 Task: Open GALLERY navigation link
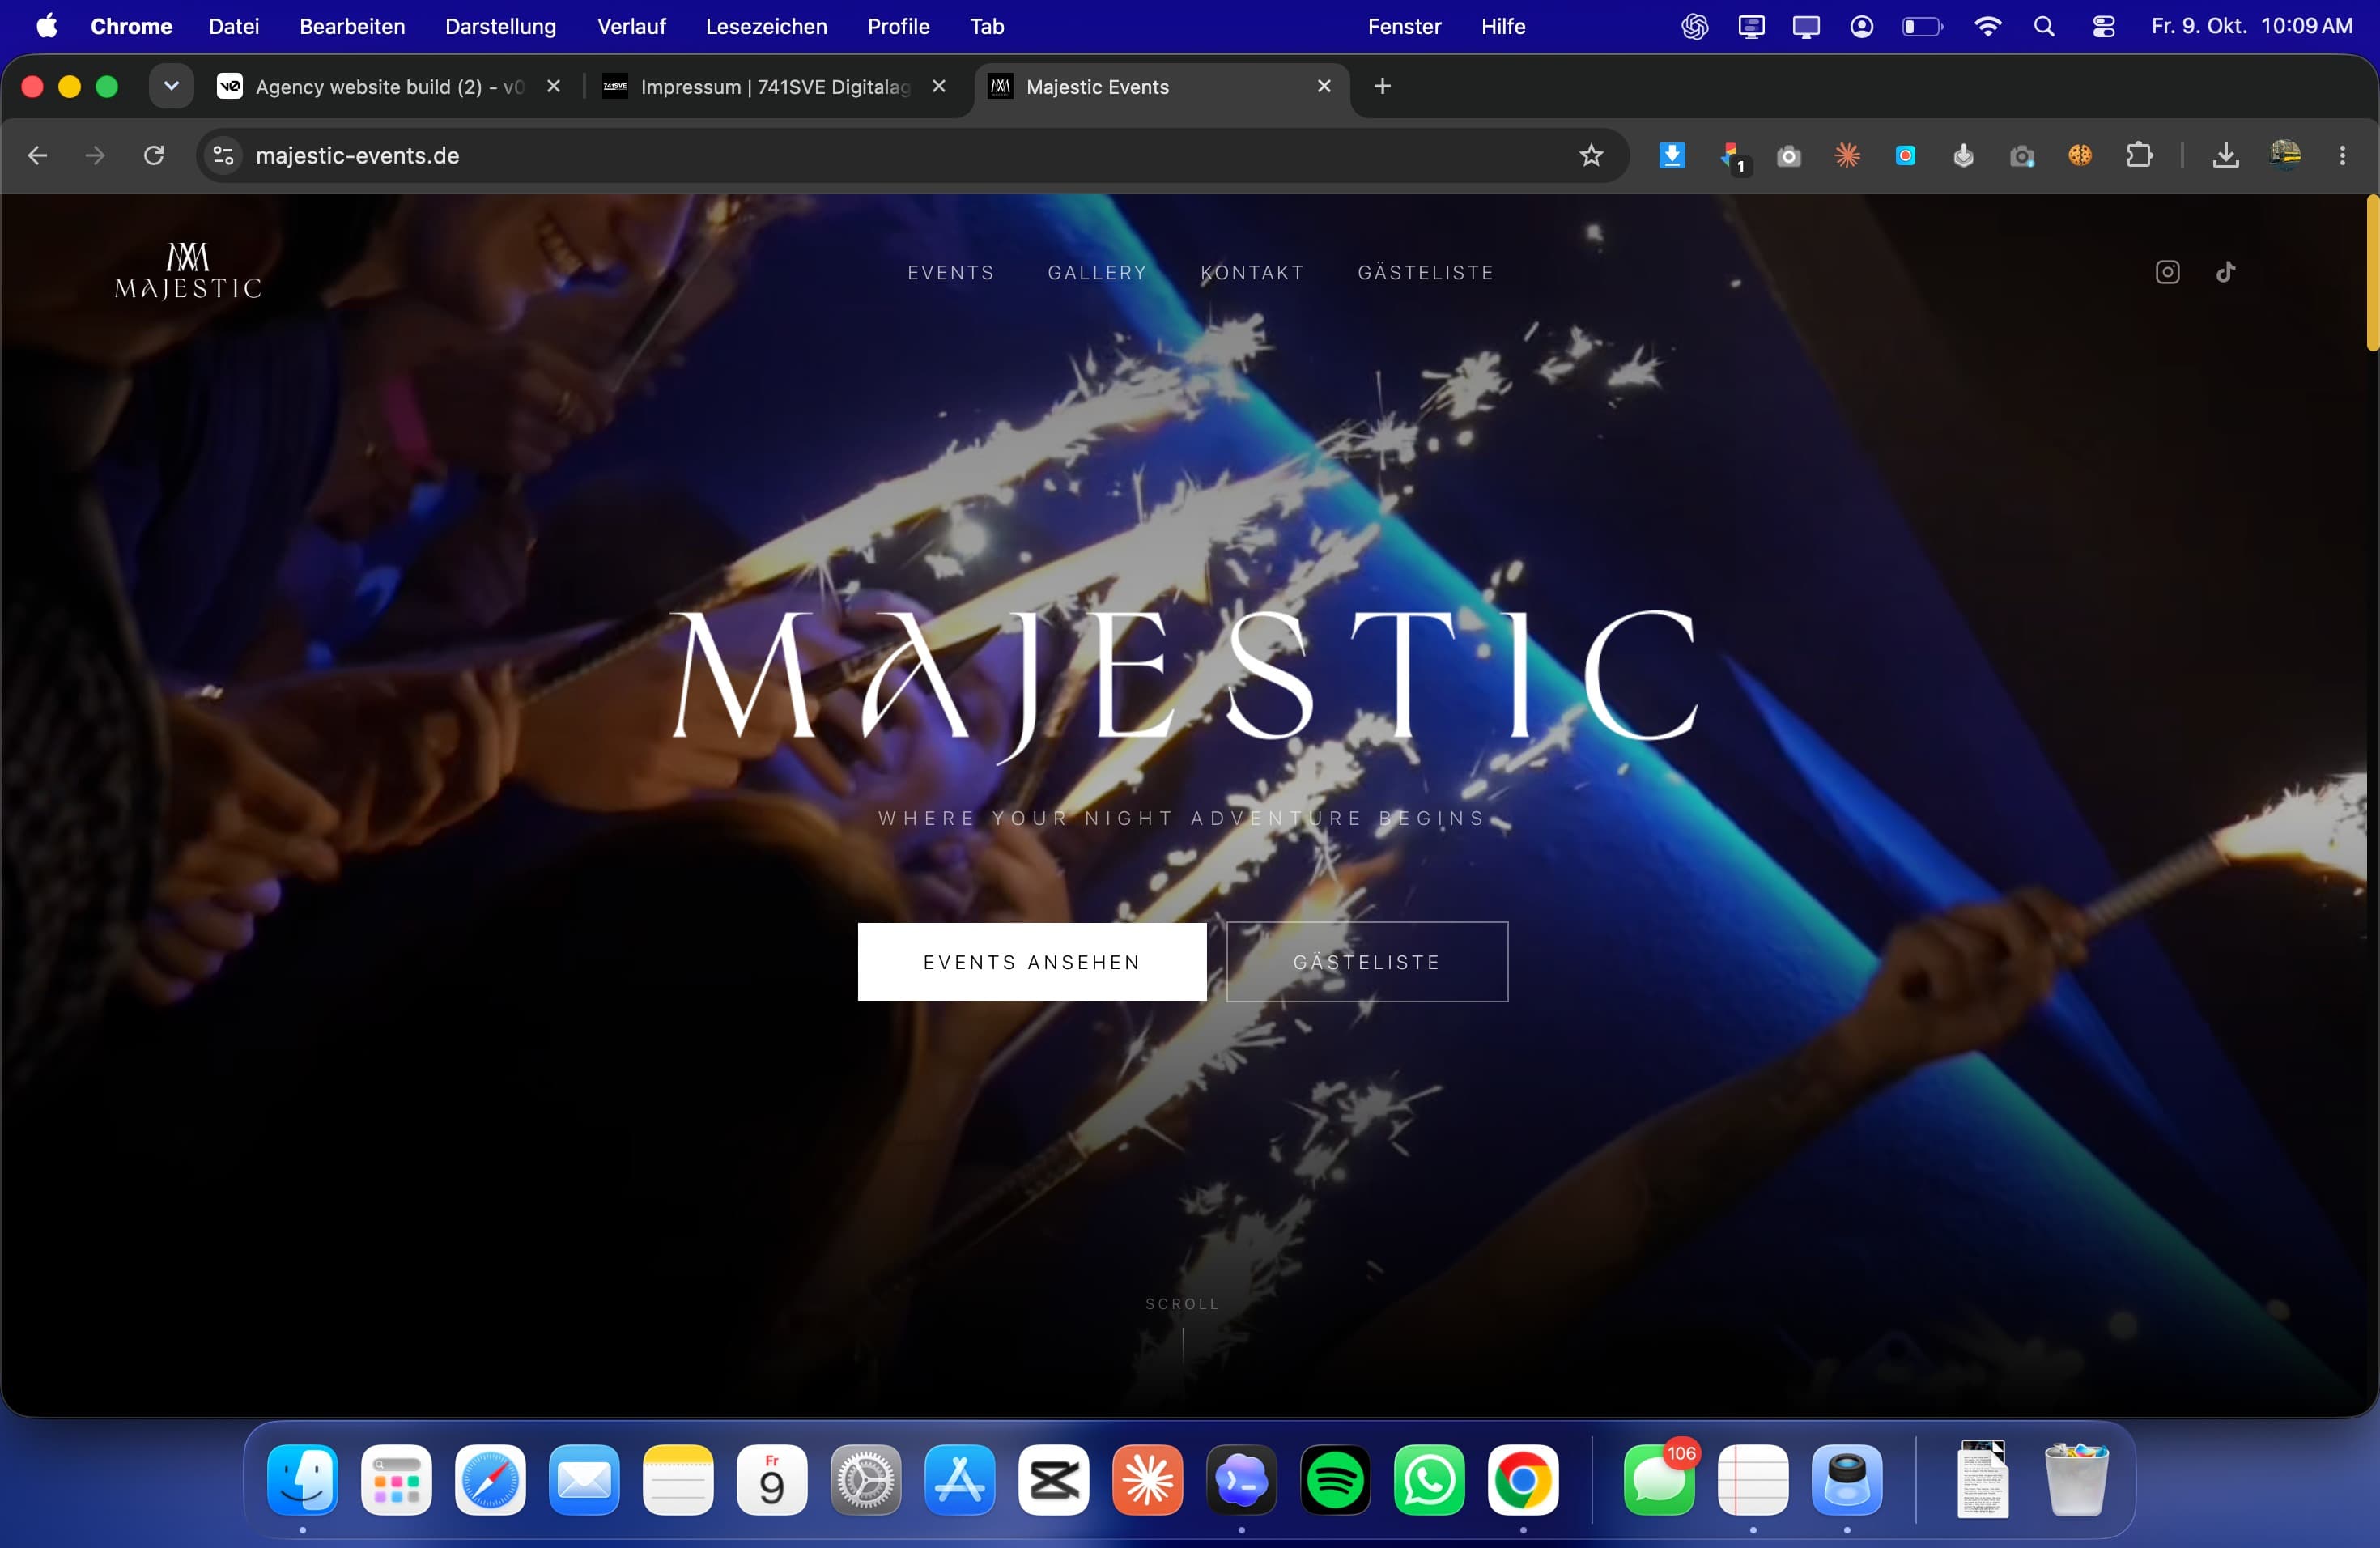[x=1097, y=272]
